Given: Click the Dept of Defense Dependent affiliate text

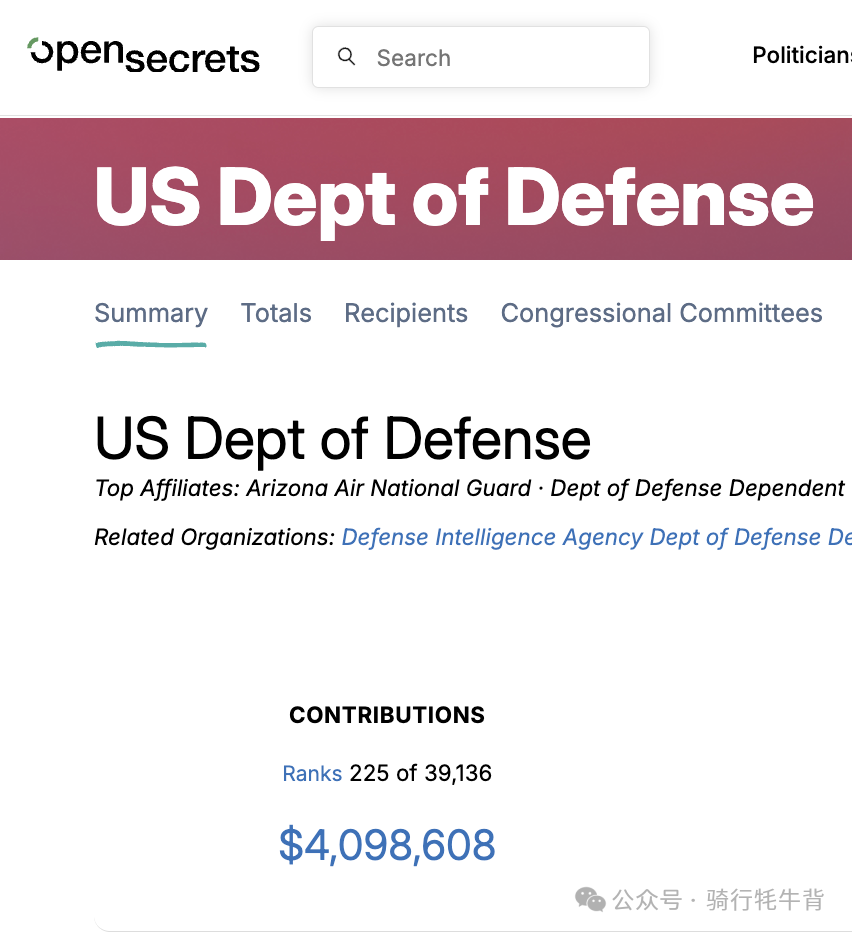Looking at the screenshot, I should click(697, 488).
